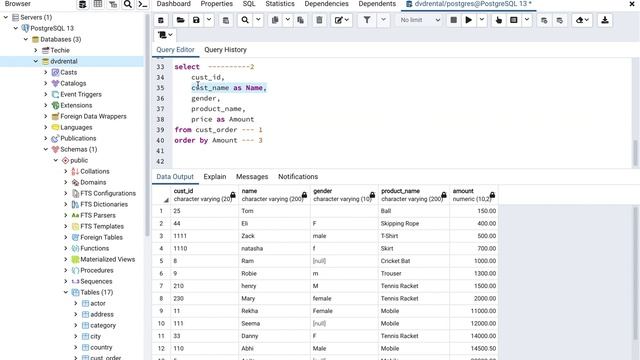The height and width of the screenshot is (360, 640).
Task: Click the Tennis Racket cell for henry
Action: [414, 286]
